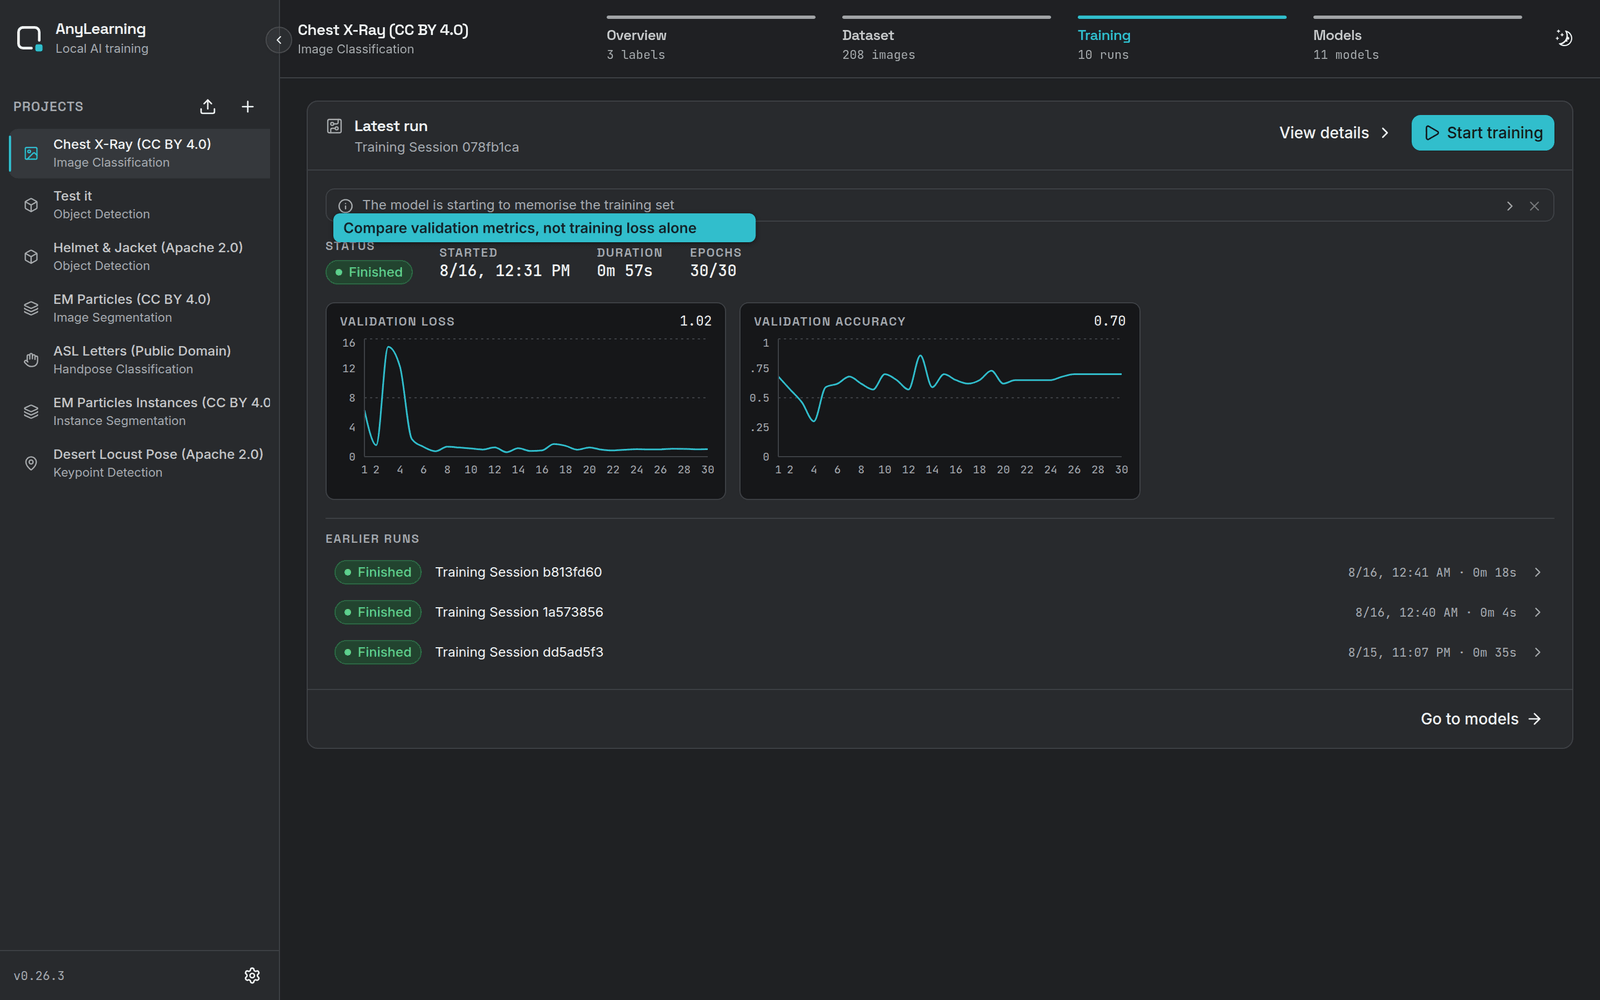1600x1000 pixels.
Task: Dismiss the memorise training set notice
Action: click(1534, 206)
